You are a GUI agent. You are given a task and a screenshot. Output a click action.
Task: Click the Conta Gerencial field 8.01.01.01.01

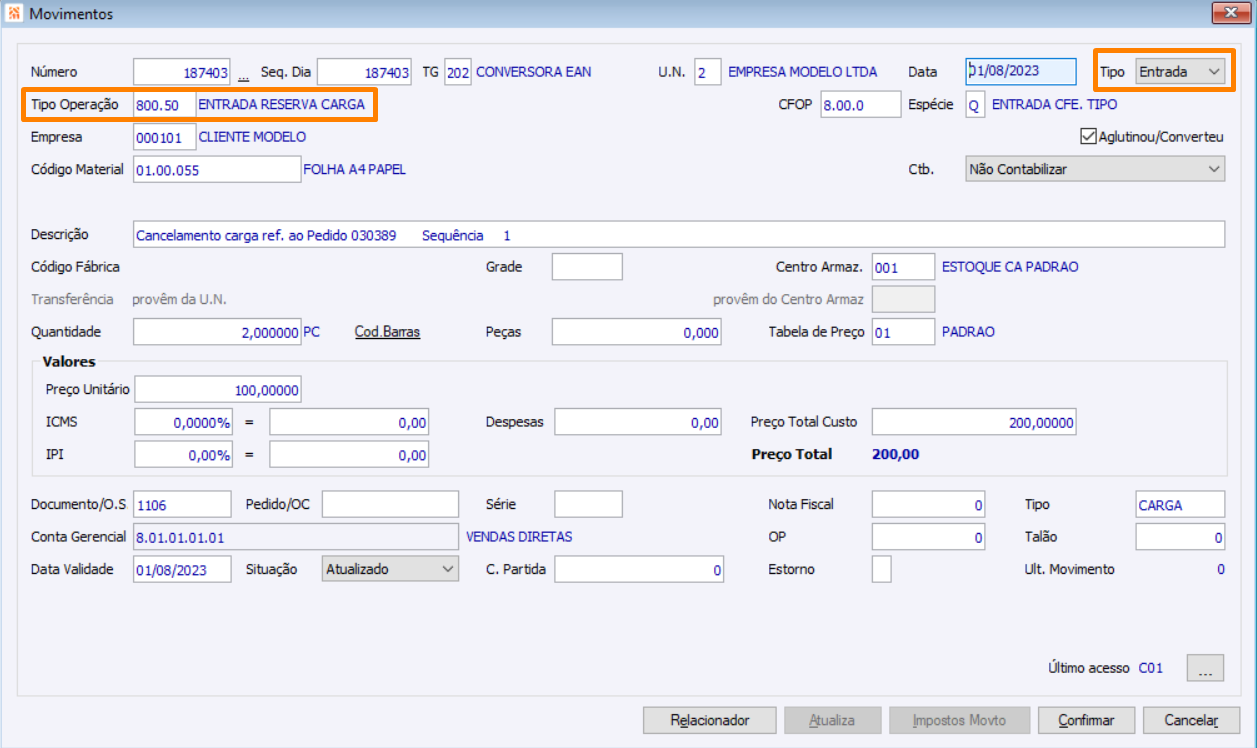tap(295, 537)
